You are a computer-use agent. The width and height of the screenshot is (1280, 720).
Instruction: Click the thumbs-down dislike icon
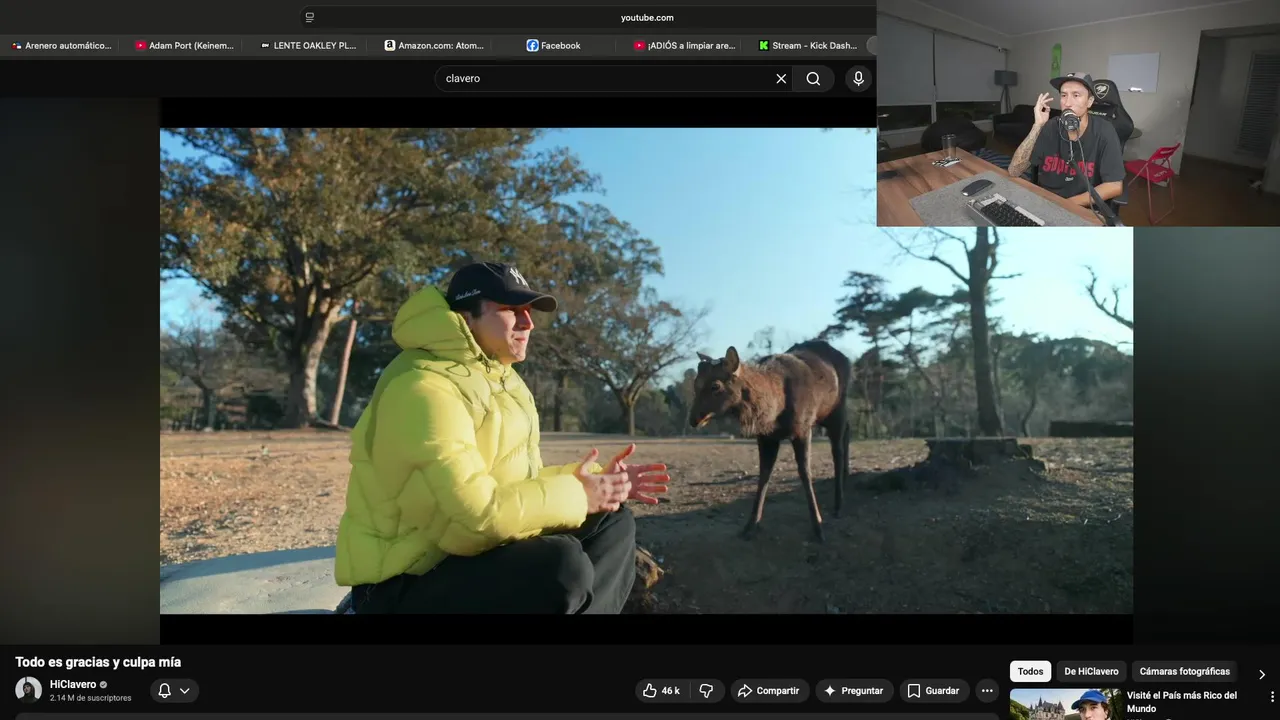click(x=706, y=691)
